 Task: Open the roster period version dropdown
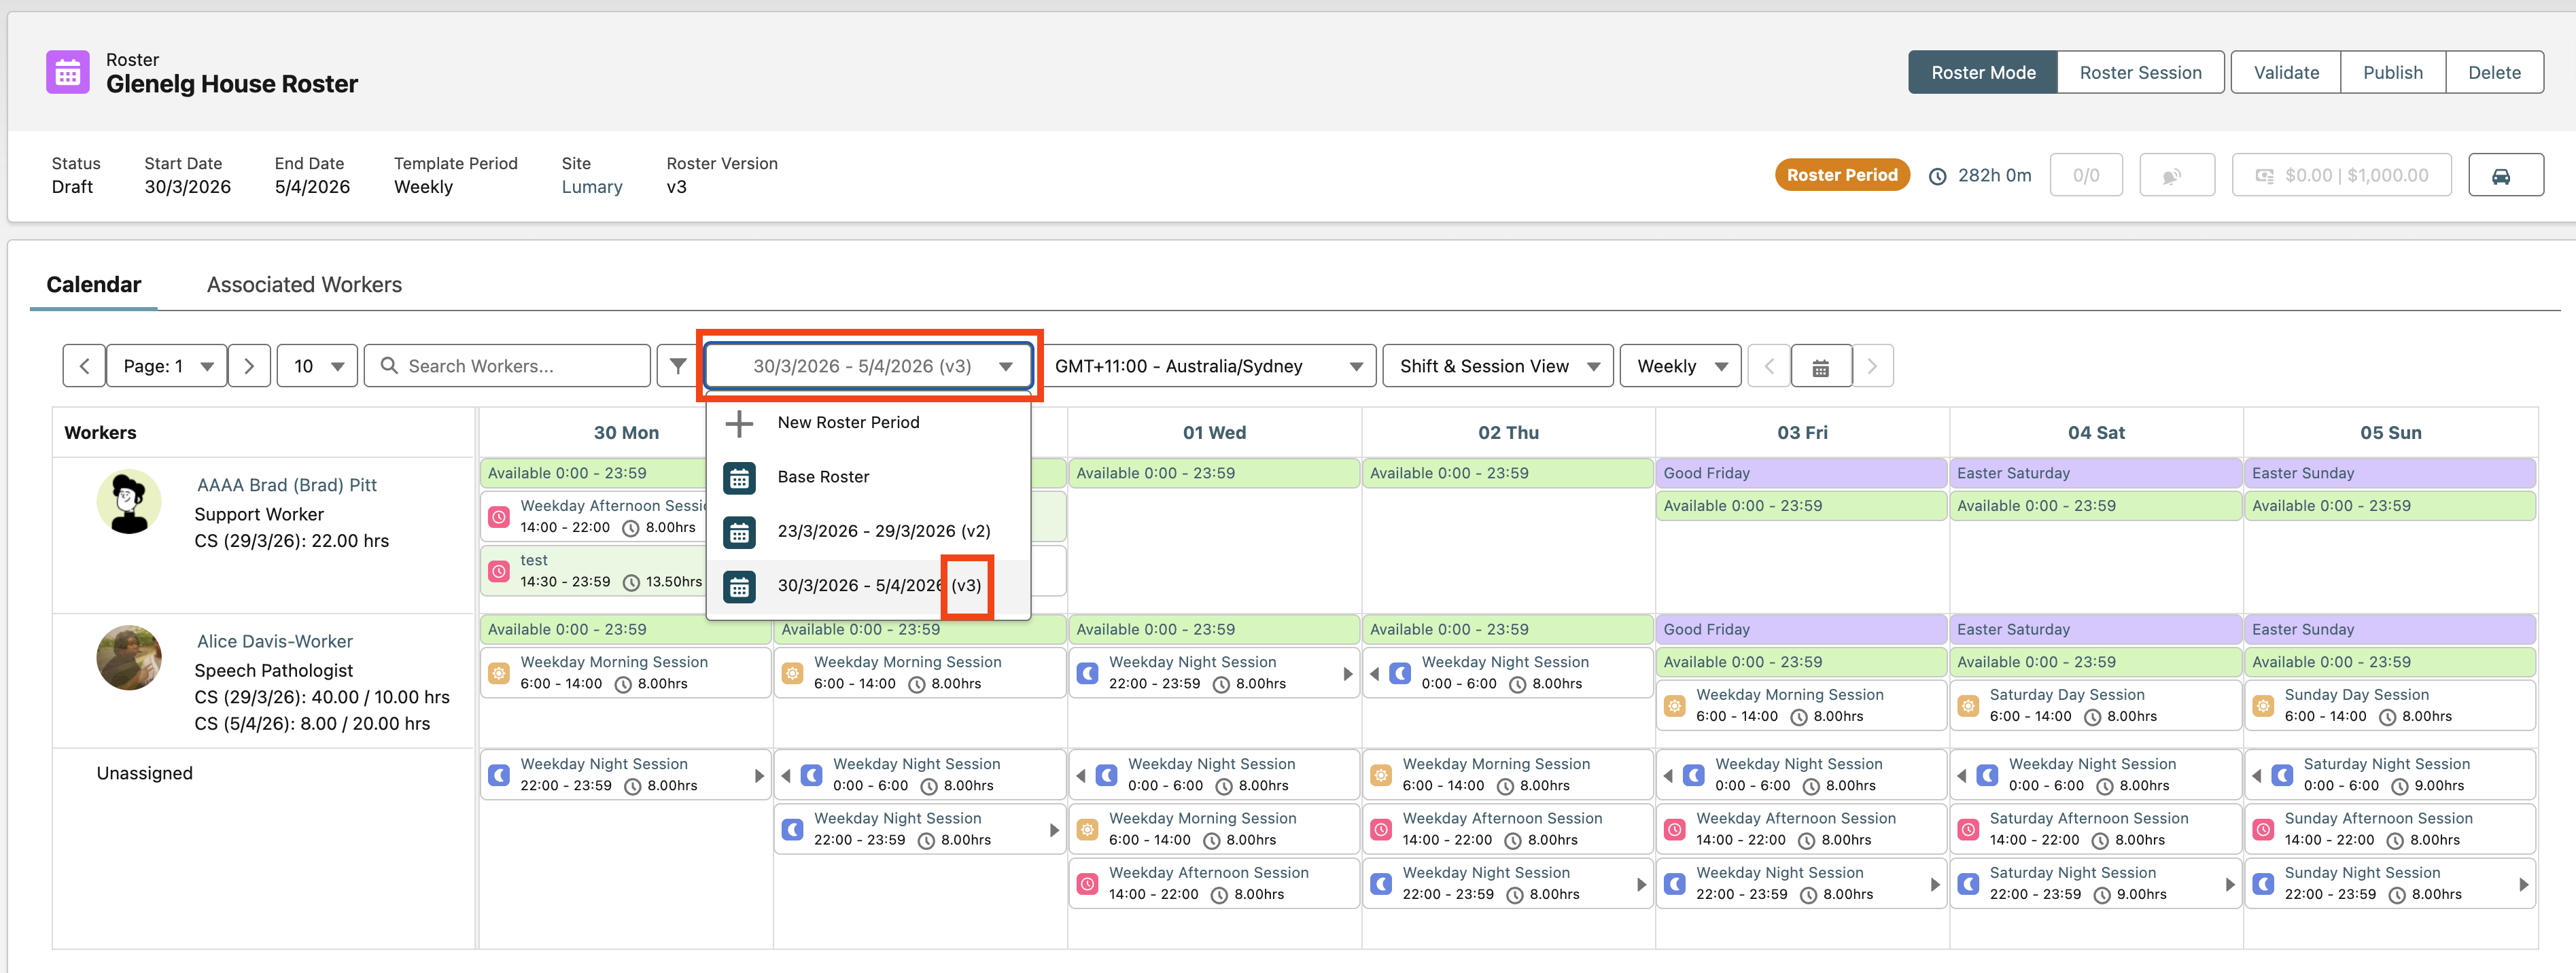tap(868, 366)
